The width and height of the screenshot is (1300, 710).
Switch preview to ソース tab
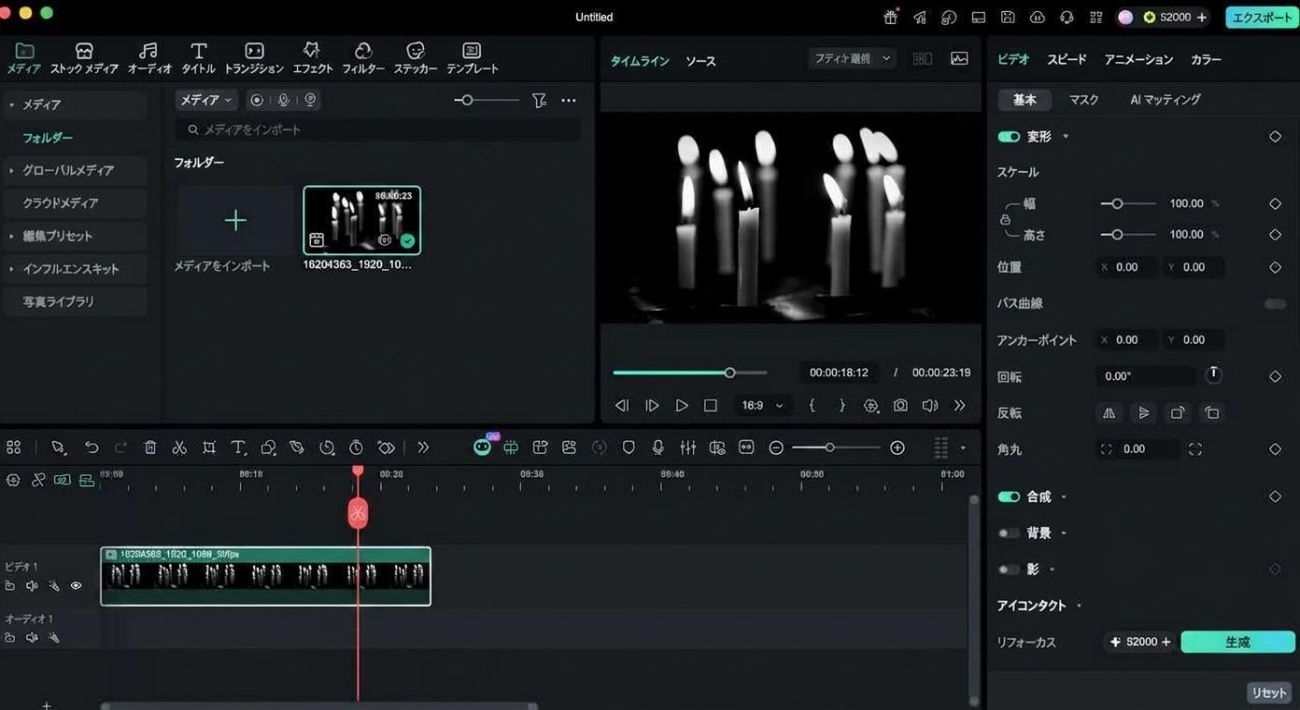[700, 61]
